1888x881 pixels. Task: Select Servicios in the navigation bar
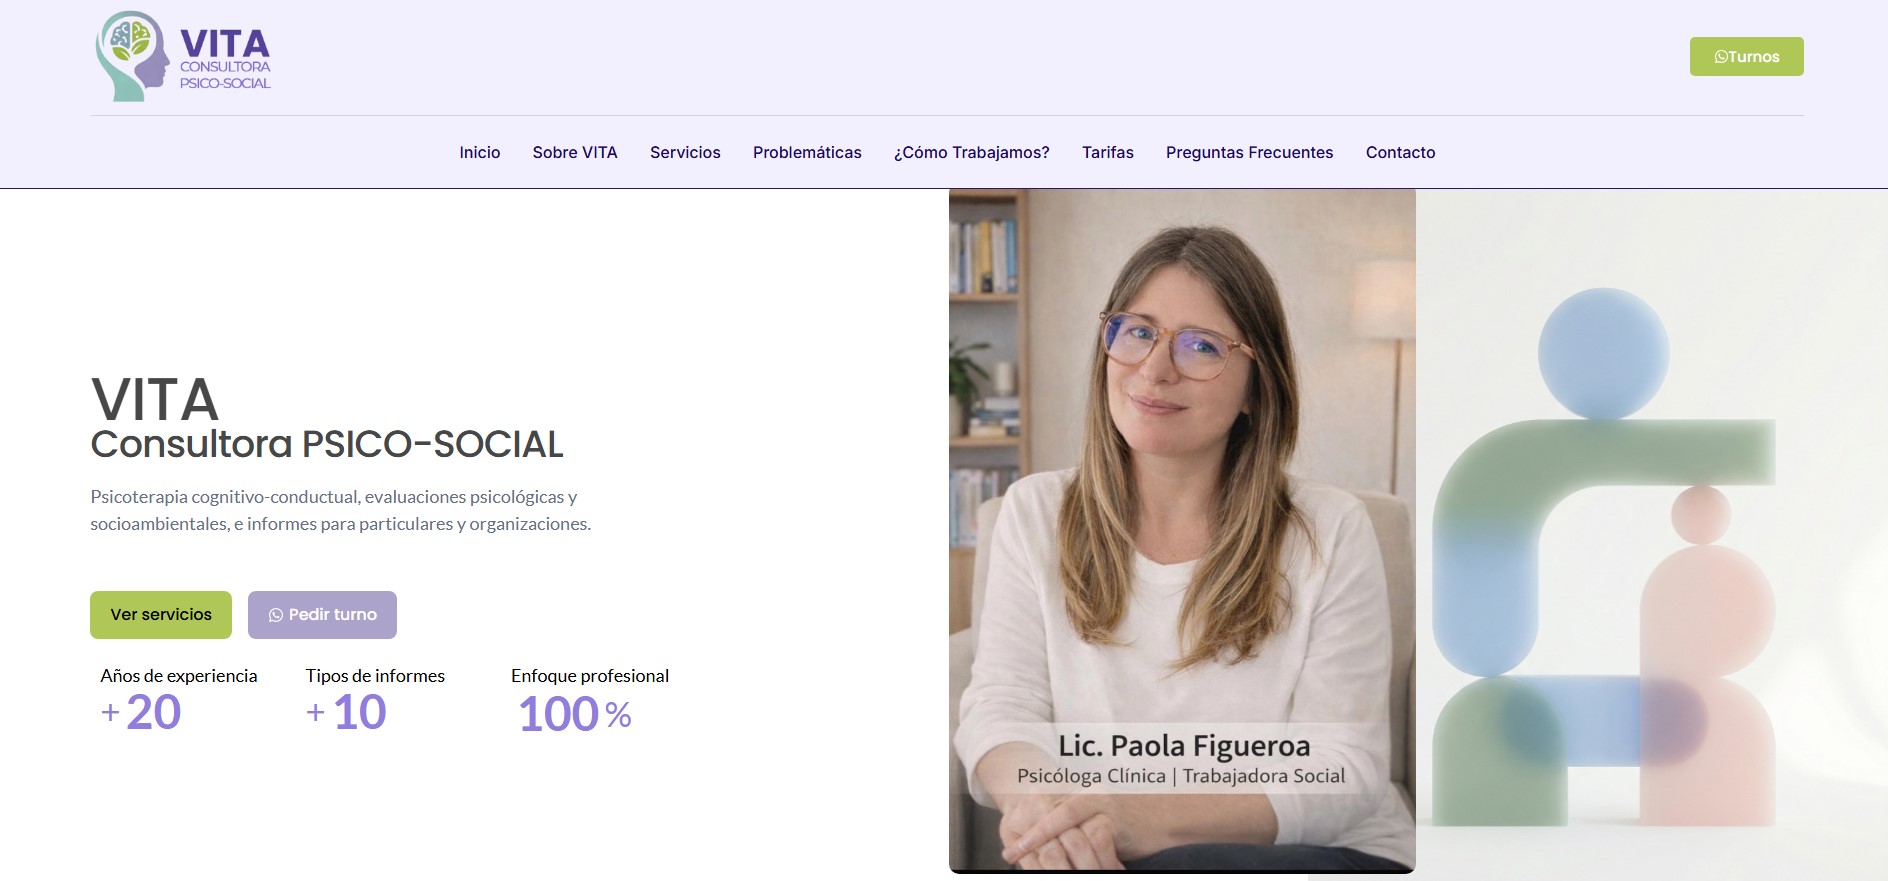tap(685, 152)
